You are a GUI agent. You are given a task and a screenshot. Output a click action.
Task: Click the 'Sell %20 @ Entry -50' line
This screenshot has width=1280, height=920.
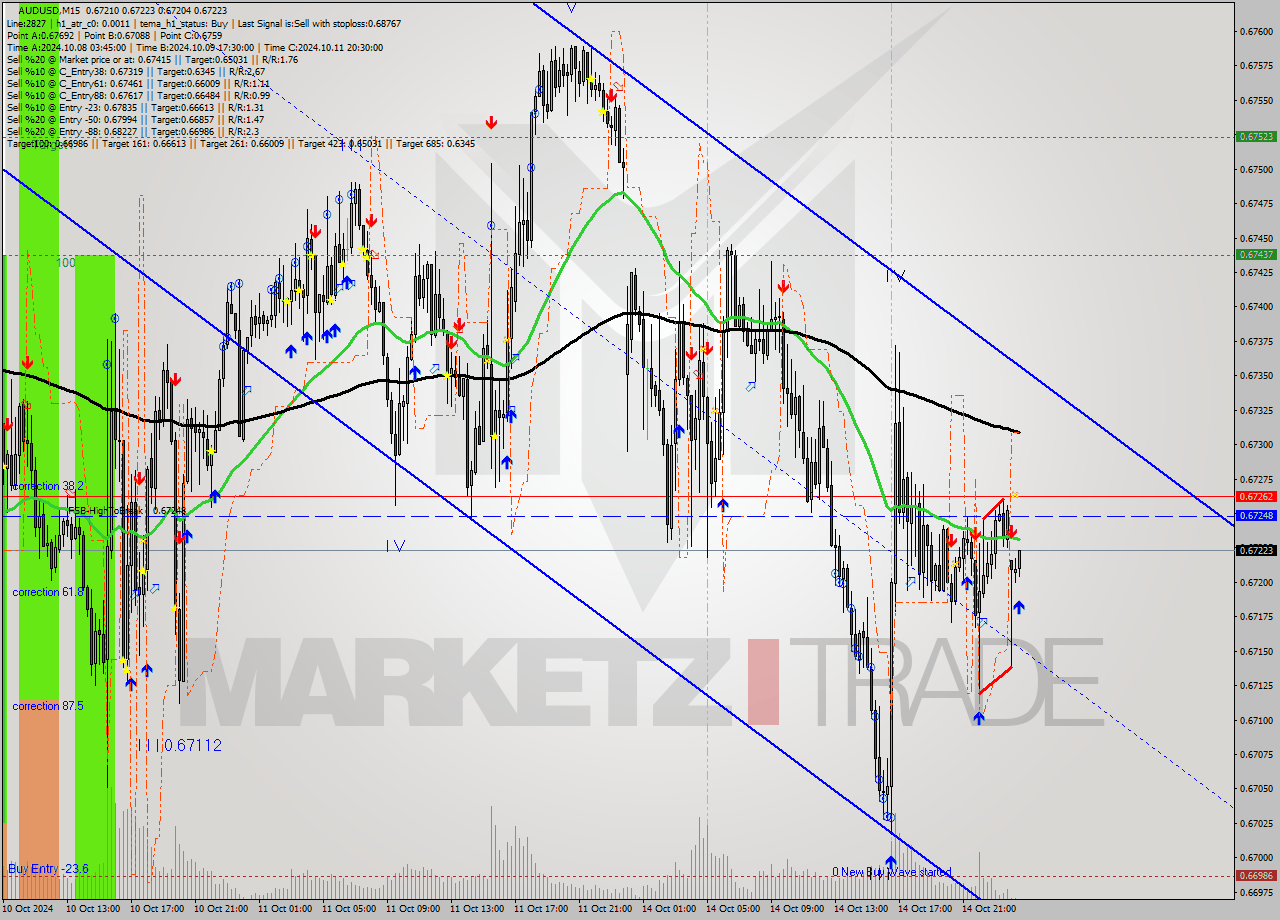tap(135, 119)
